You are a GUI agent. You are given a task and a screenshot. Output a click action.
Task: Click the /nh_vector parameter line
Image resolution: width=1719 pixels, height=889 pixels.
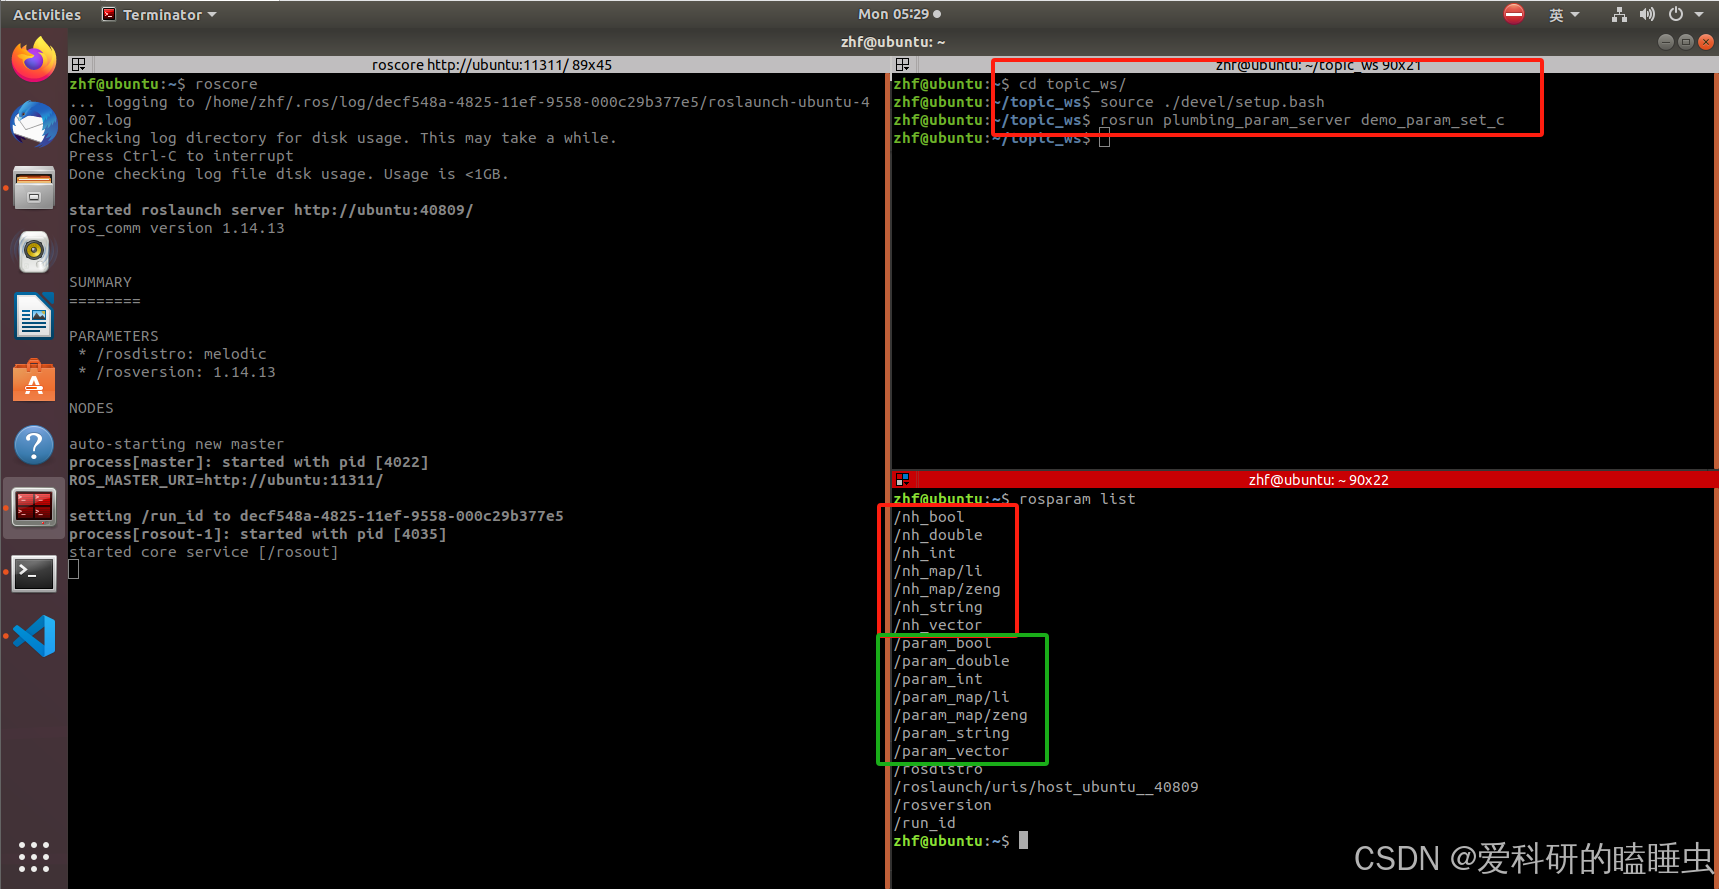tap(938, 625)
